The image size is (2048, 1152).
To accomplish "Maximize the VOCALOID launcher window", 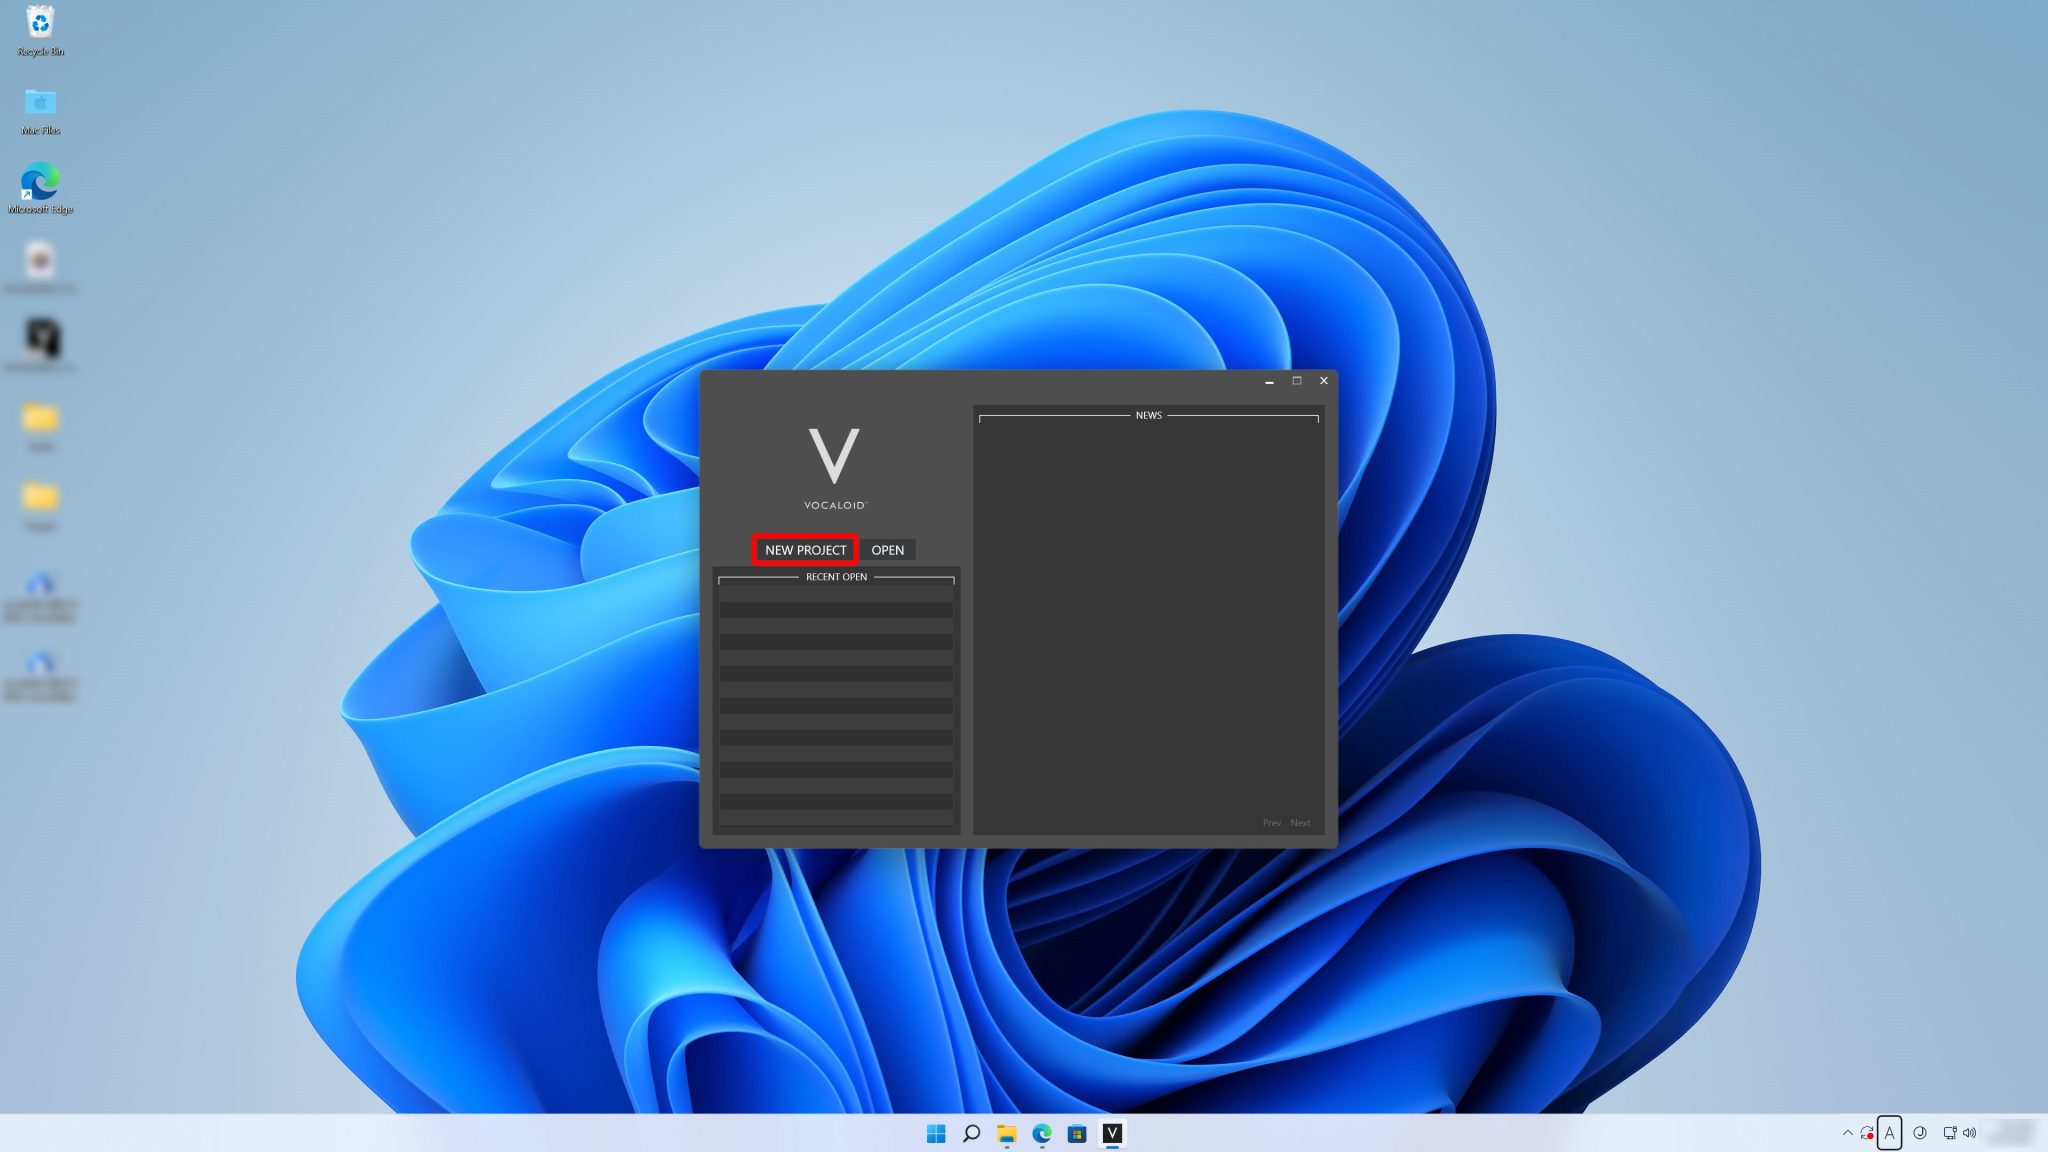I will [1297, 381].
